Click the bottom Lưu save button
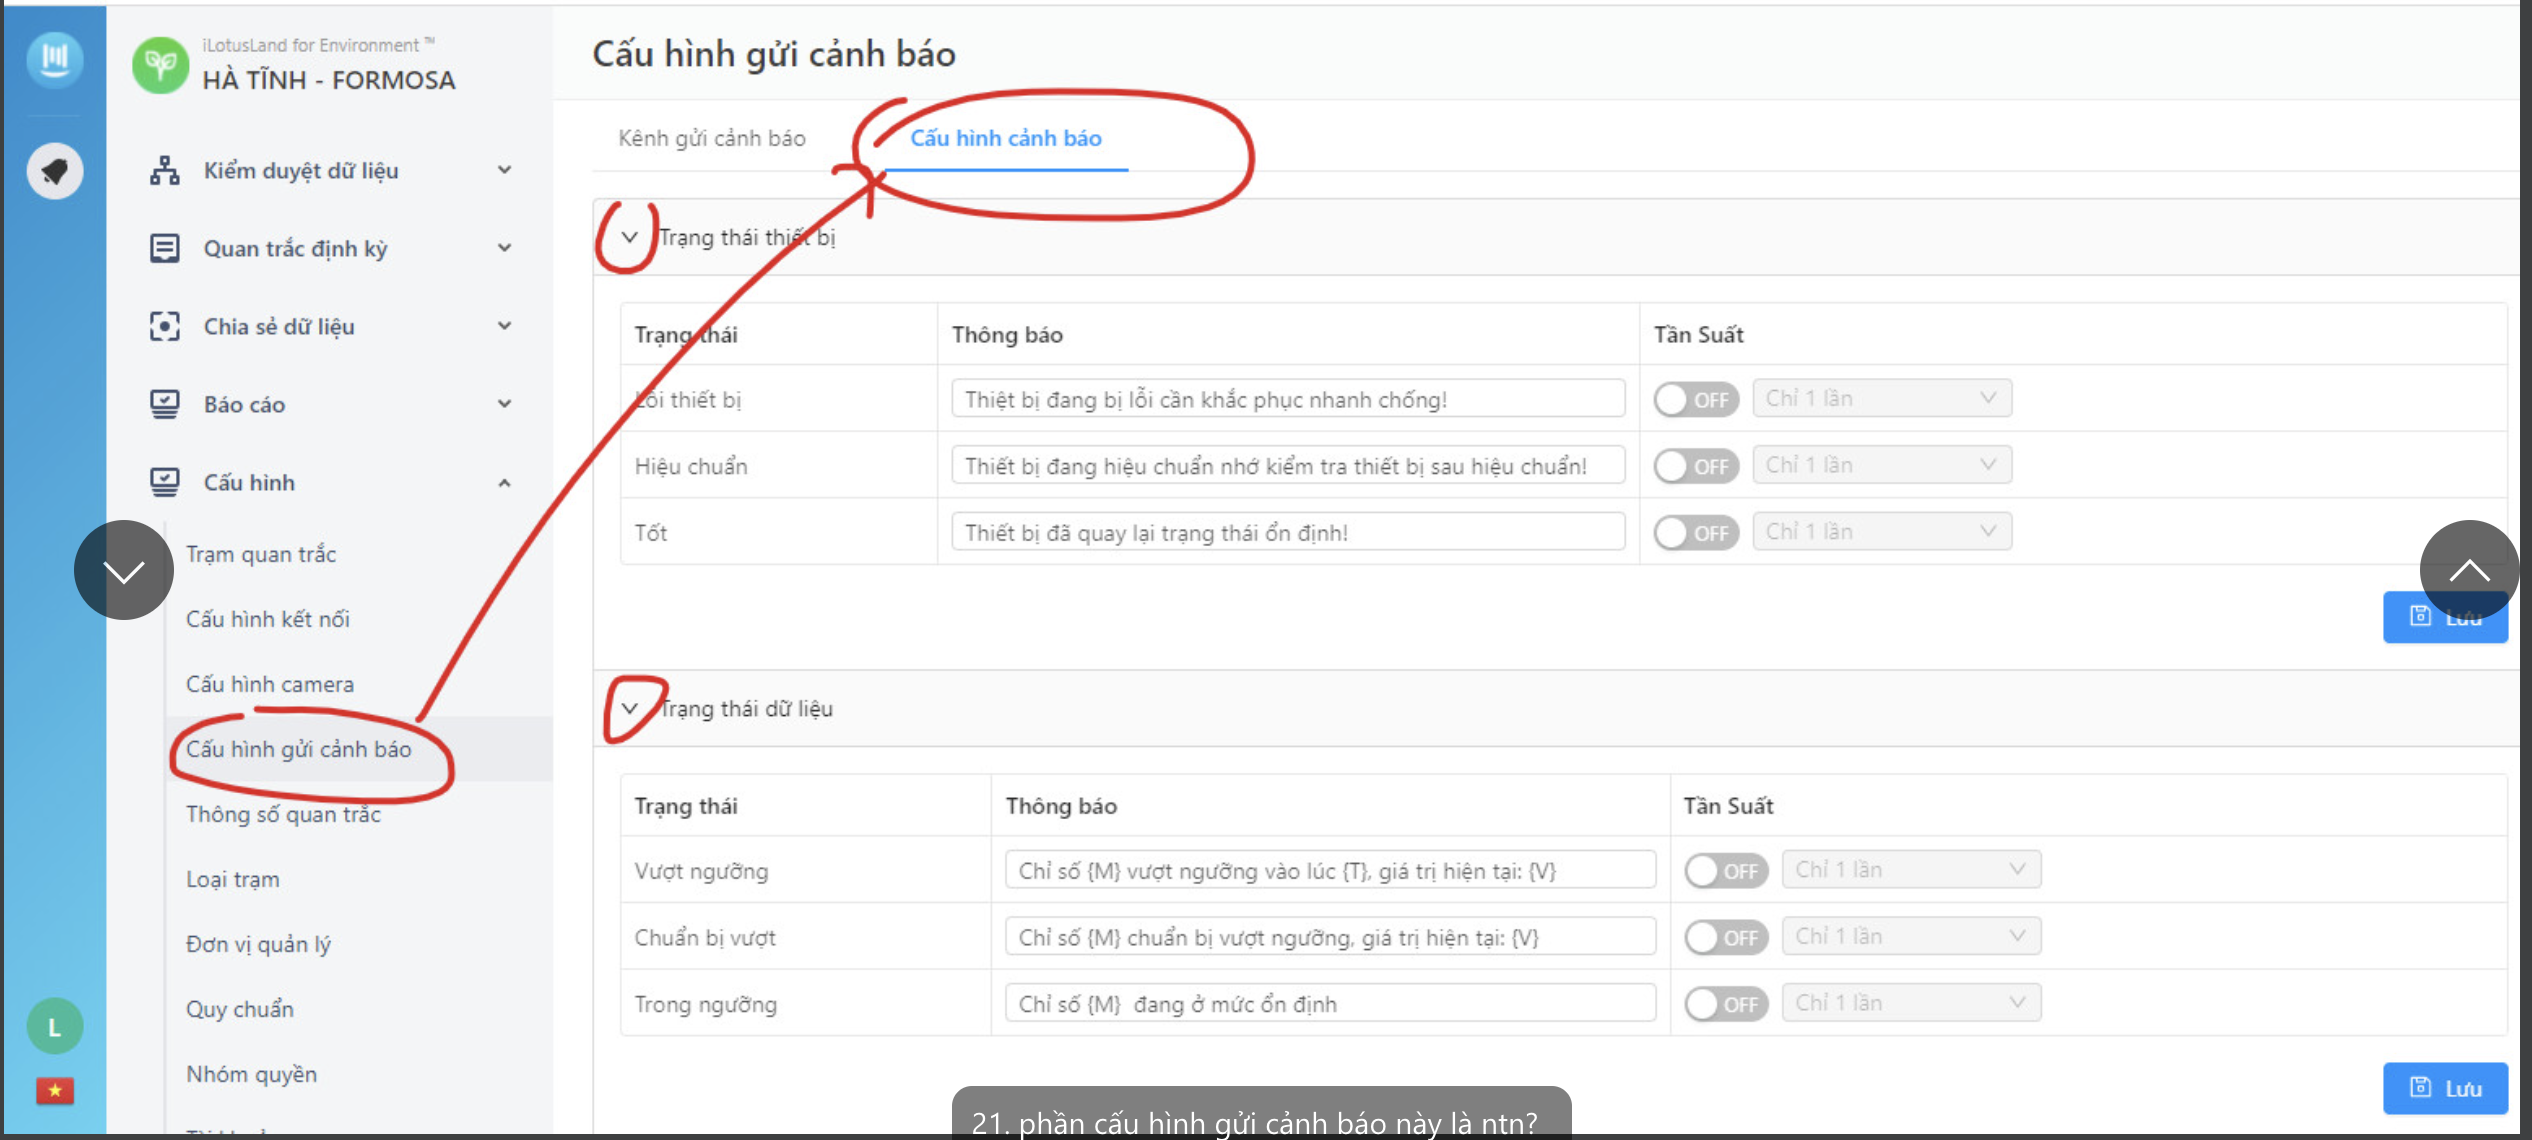Viewport: 2532px width, 1140px height. tap(2444, 1088)
